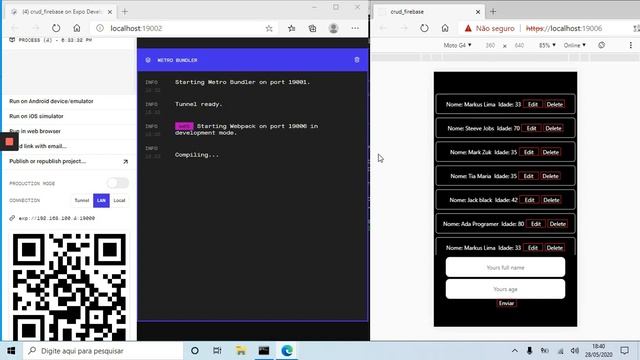
Task: Click the taskbar clock showing 18:40
Action: pyautogui.click(x=598, y=351)
